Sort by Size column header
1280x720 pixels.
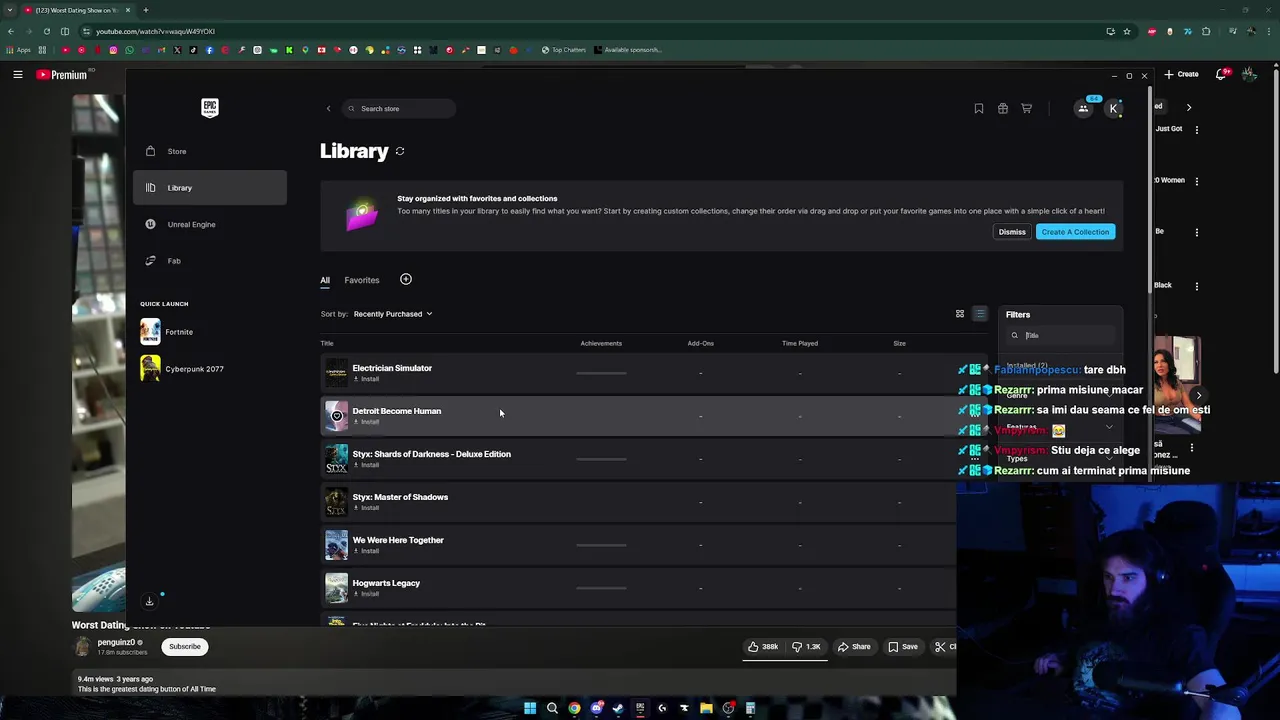pyautogui.click(x=900, y=343)
